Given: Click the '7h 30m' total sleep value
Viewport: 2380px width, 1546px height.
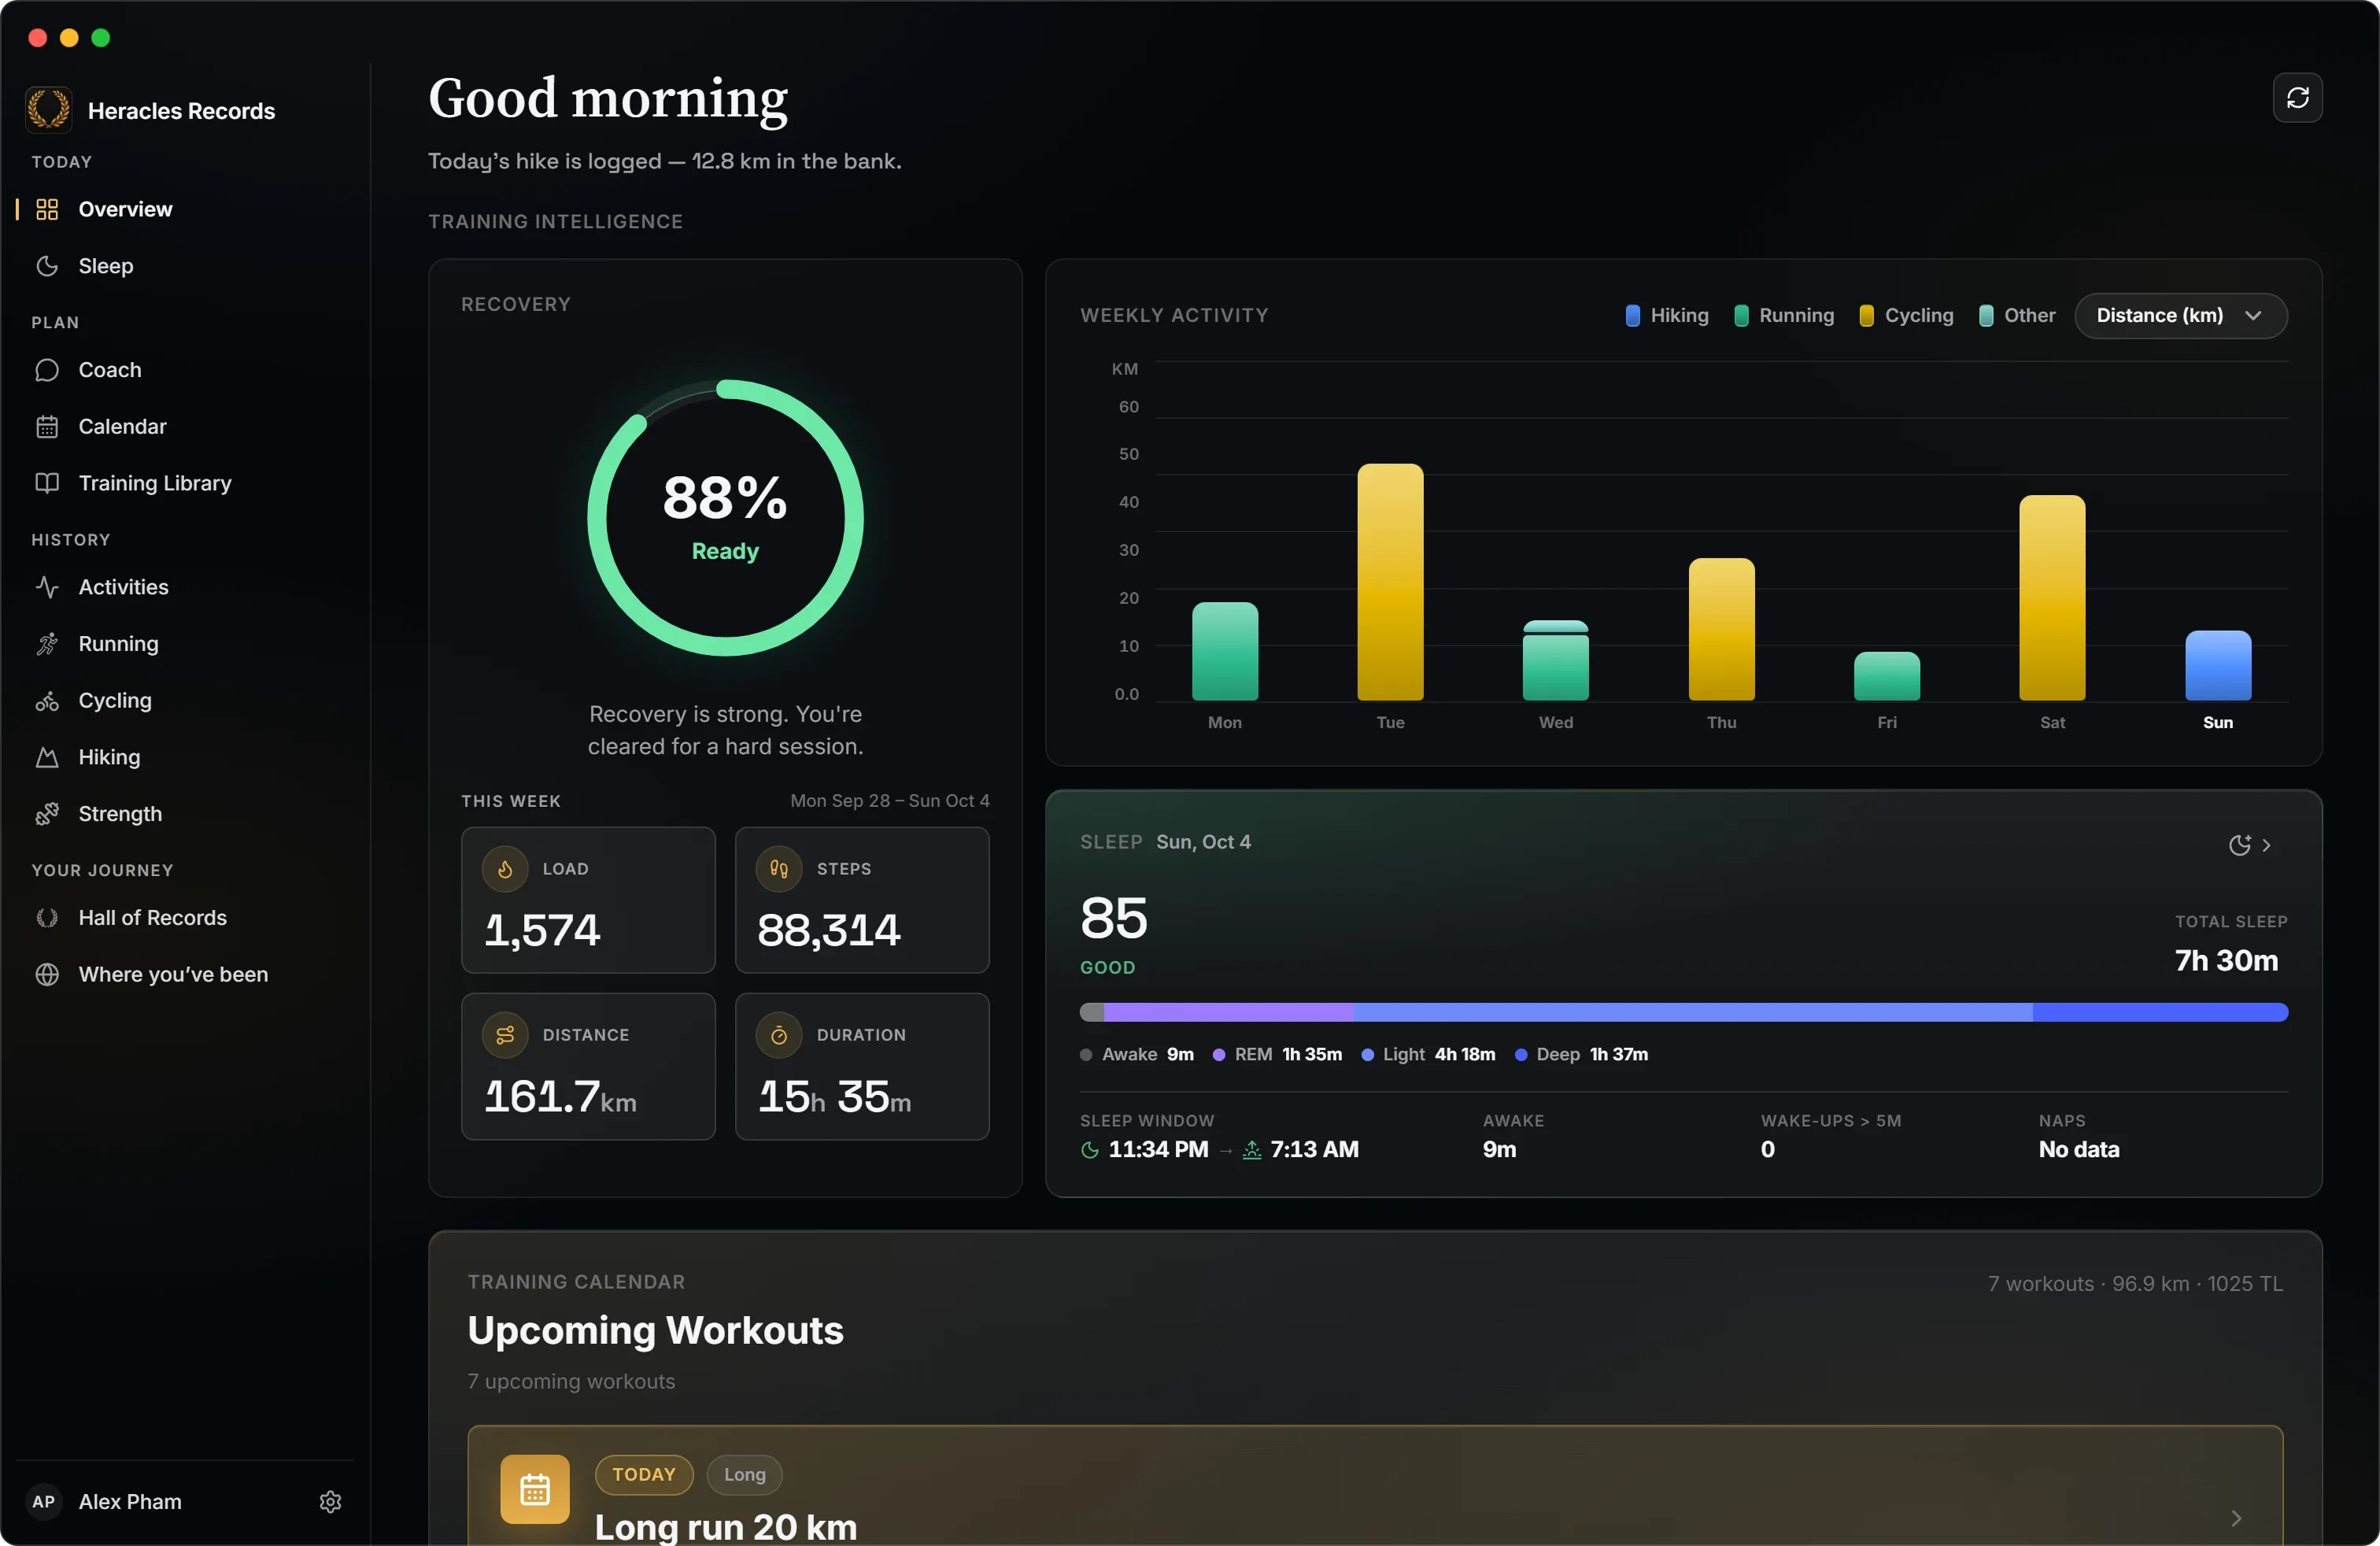Looking at the screenshot, I should pos(2226,960).
